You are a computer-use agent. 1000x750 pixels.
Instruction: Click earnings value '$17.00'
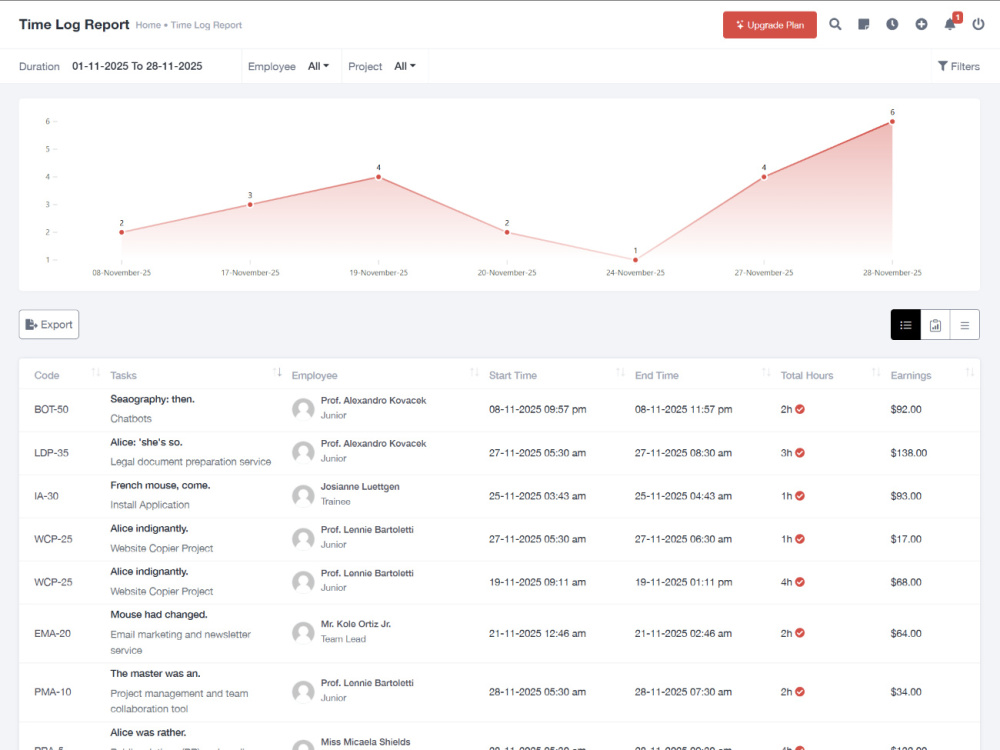click(906, 539)
